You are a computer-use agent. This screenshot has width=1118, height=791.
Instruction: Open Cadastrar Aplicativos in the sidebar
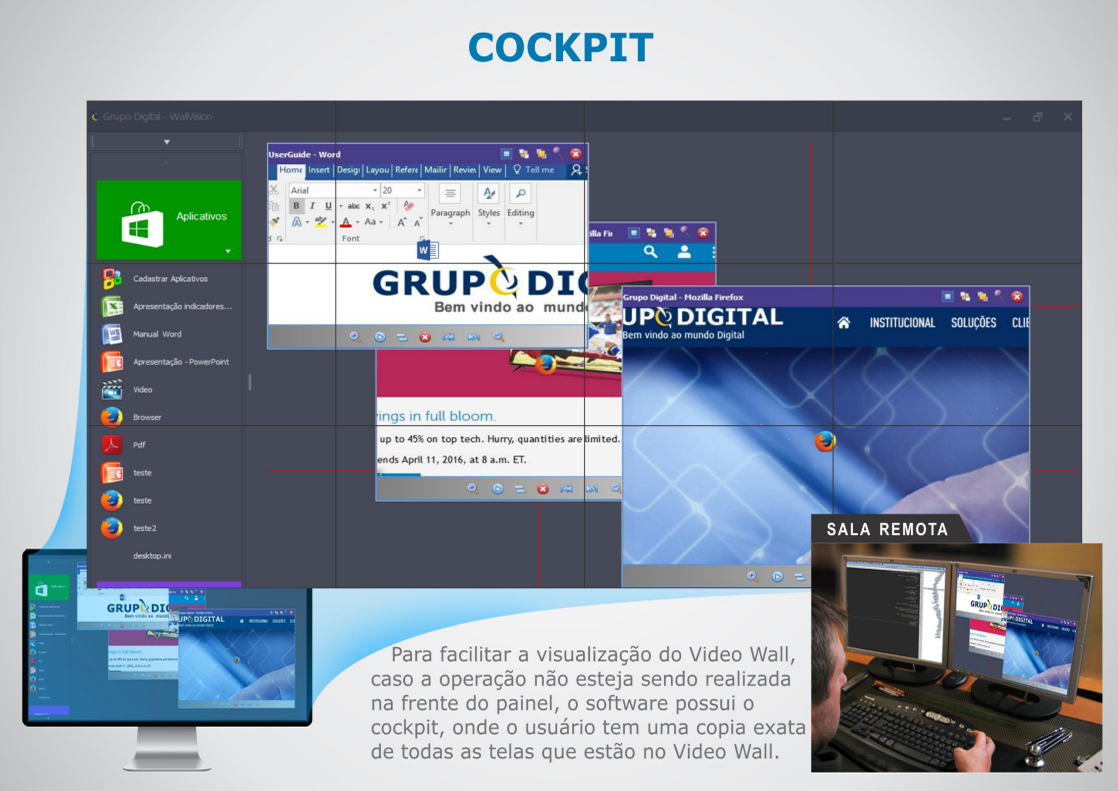[170, 279]
